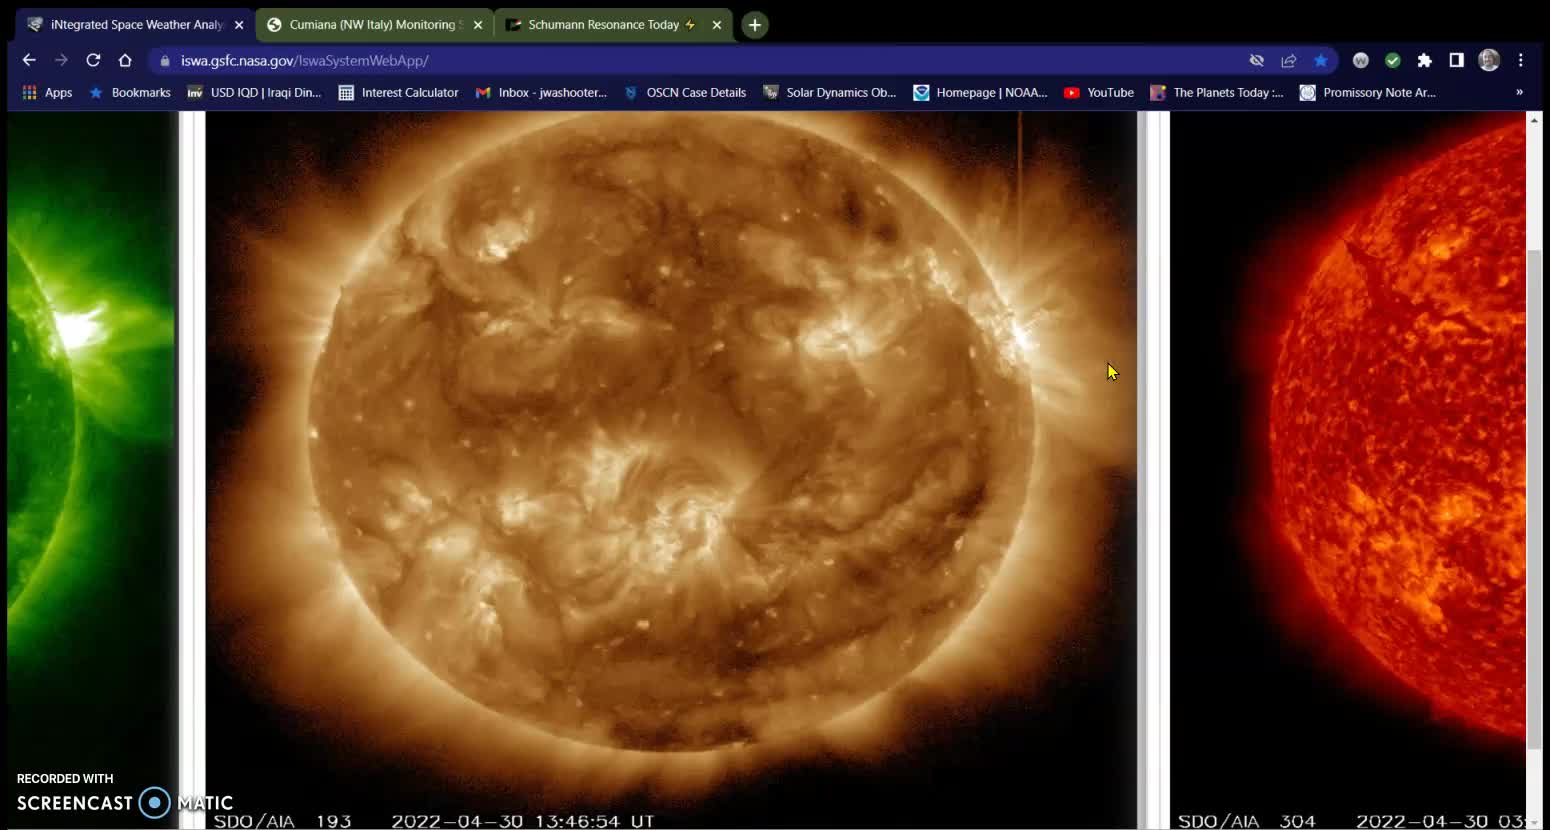
Task: Click the scroll-up arrow on page scrollbar
Action: tap(1534, 120)
